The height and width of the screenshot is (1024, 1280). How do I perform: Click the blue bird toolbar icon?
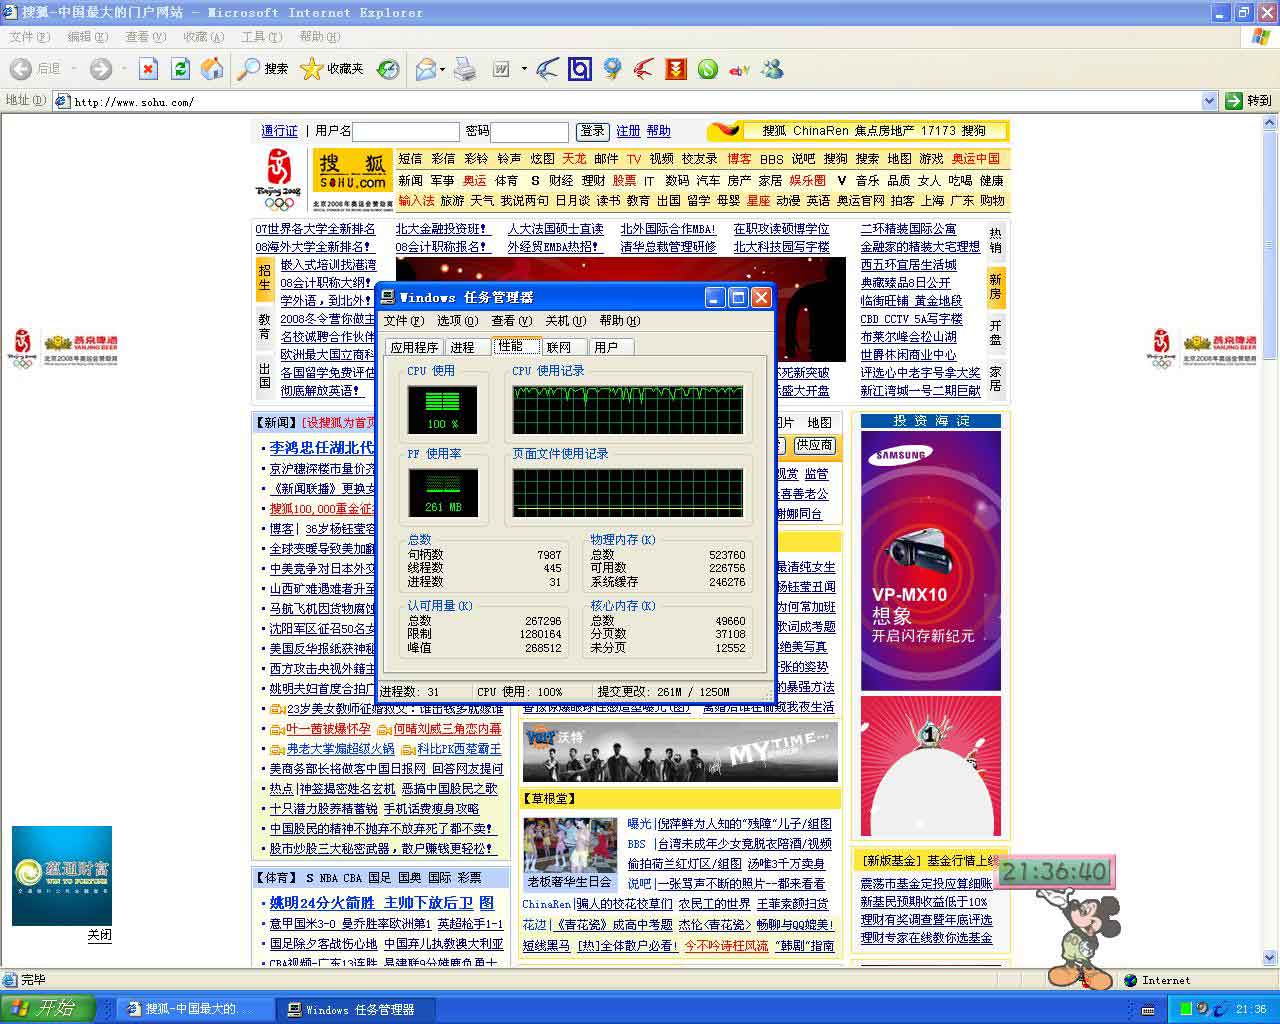(548, 69)
